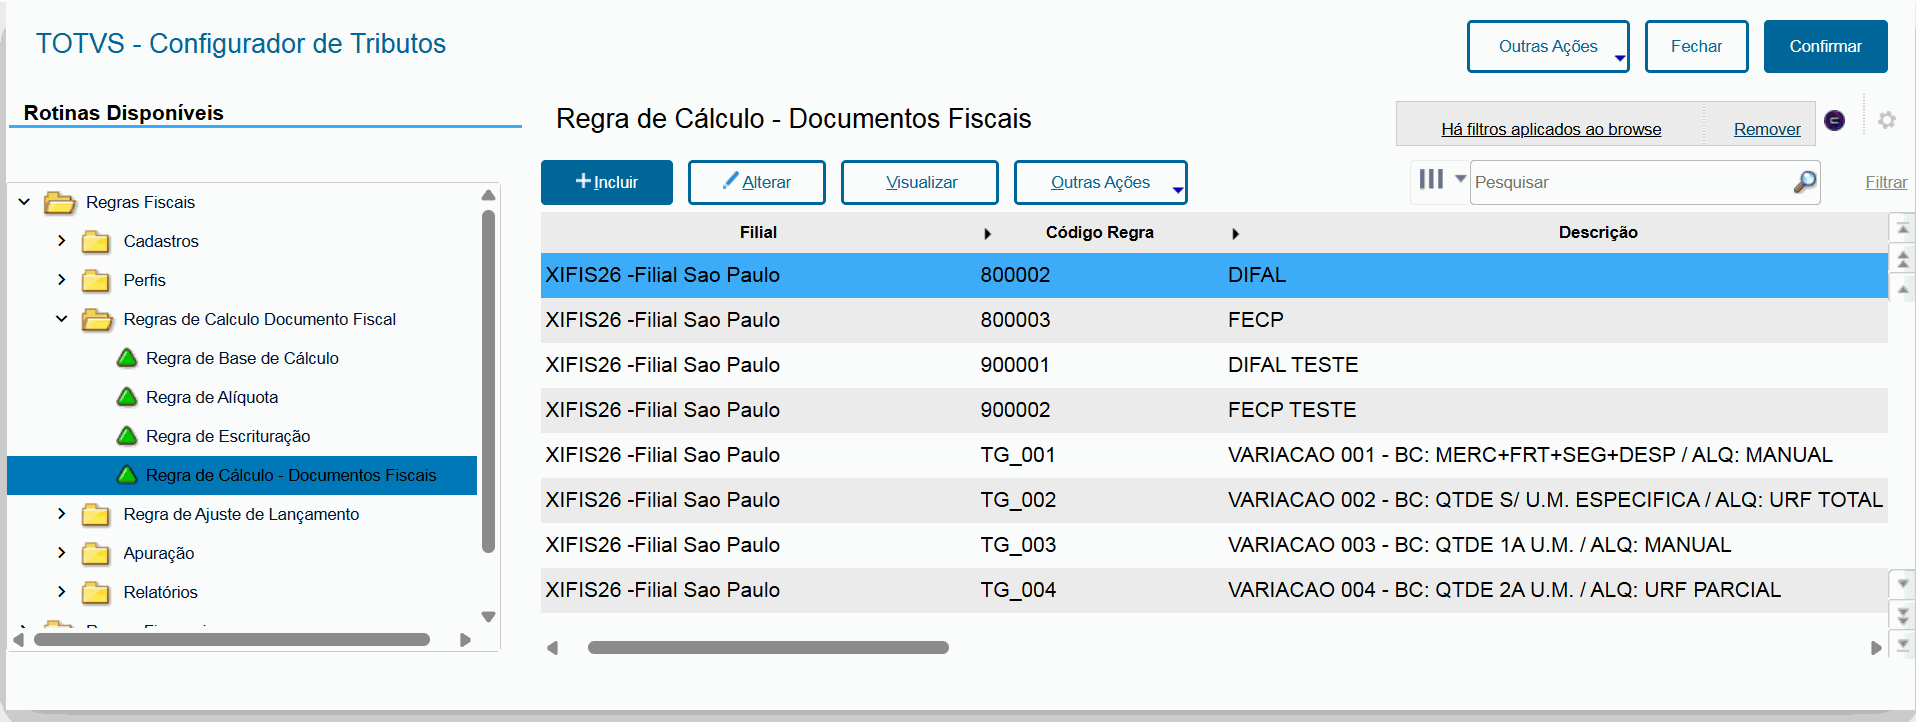Viewport: 1916px width, 722px height.
Task: Expand the Apuração folder
Action: click(x=62, y=553)
